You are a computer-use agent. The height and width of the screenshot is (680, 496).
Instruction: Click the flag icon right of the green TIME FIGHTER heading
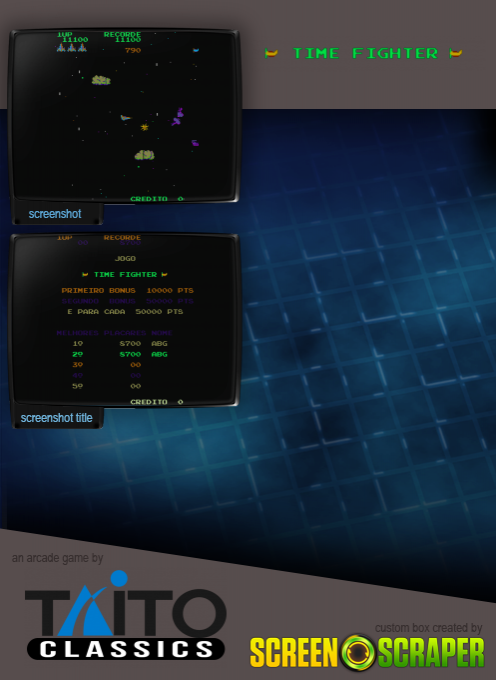455,53
